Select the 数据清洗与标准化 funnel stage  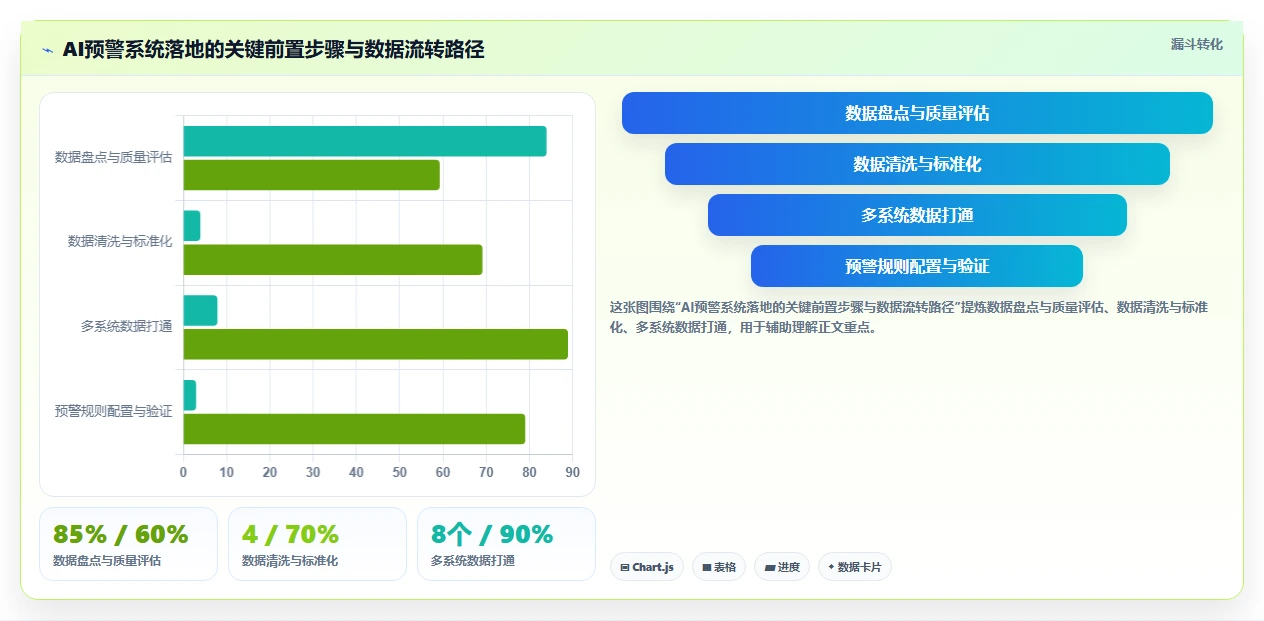click(917, 164)
